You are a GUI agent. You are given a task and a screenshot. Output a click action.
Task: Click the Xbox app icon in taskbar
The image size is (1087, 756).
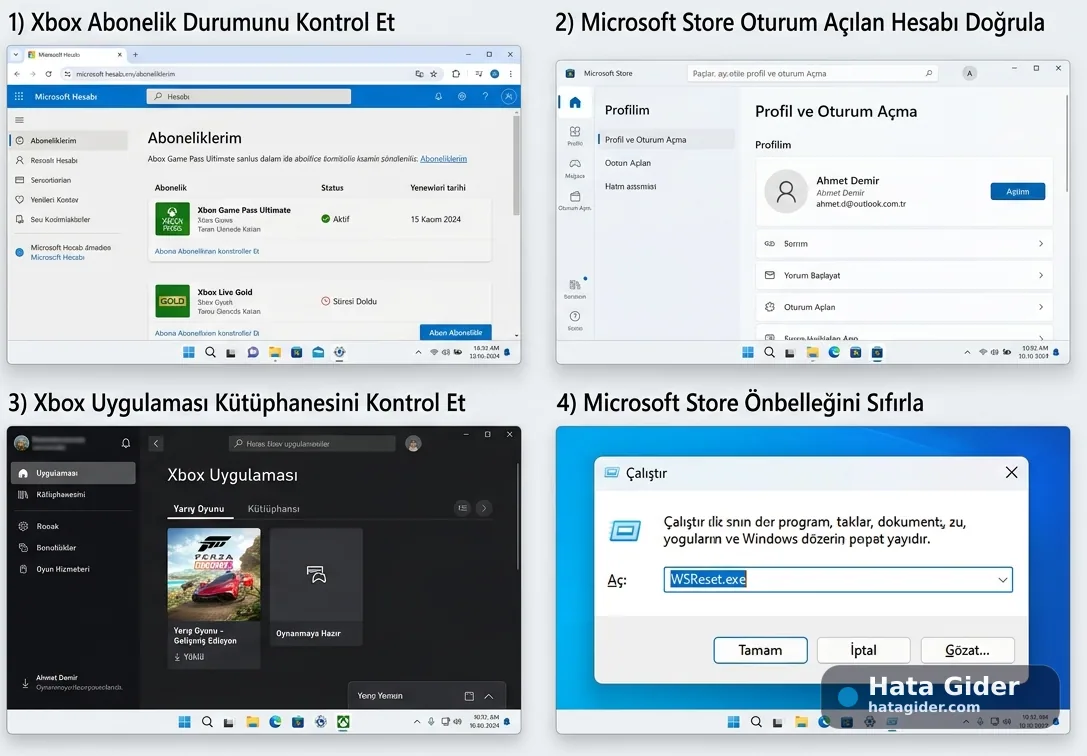point(343,722)
